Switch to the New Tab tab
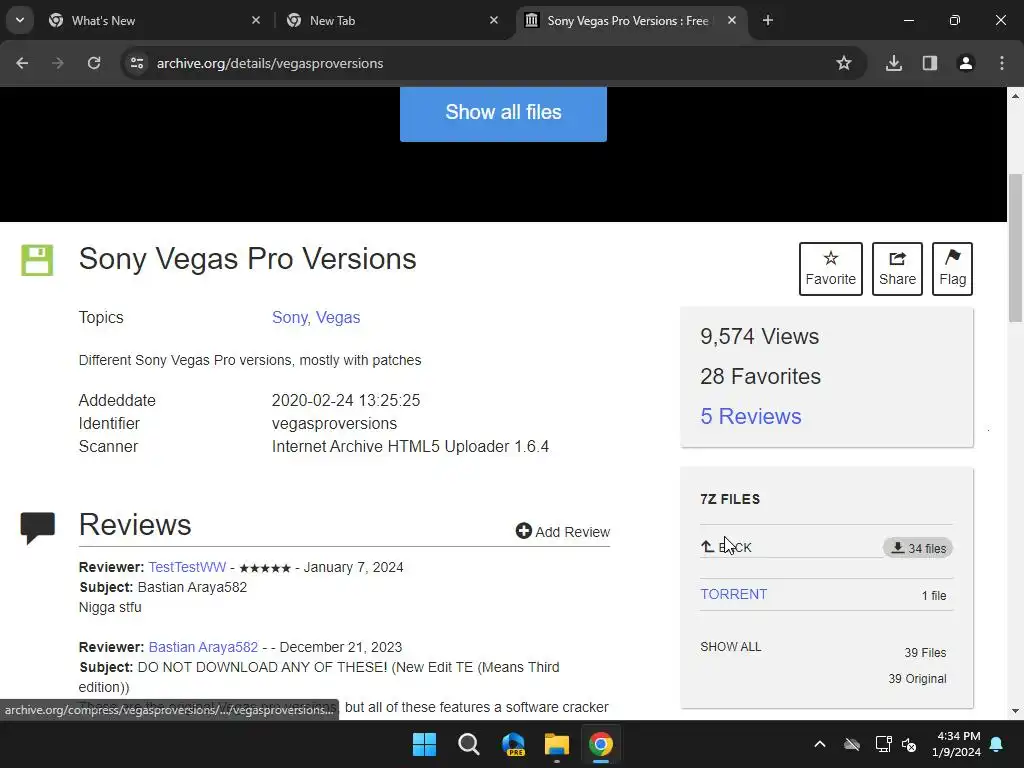1024x768 pixels. [x=393, y=20]
